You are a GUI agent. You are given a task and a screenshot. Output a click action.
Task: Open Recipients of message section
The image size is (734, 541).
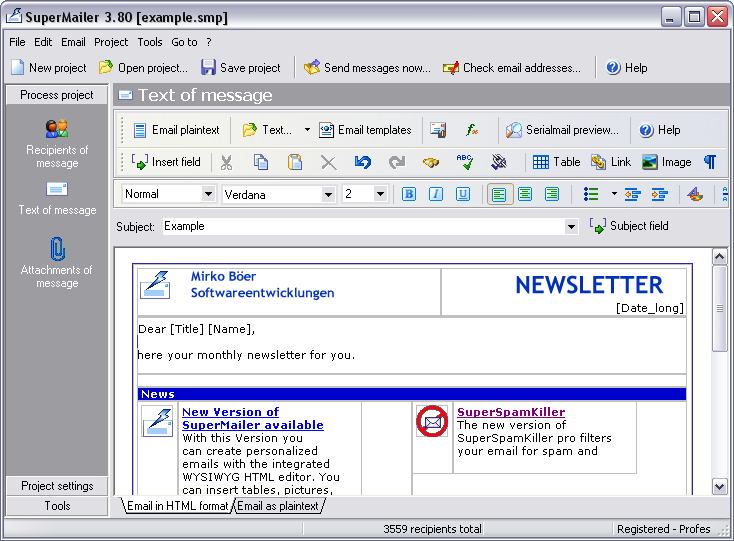point(57,143)
